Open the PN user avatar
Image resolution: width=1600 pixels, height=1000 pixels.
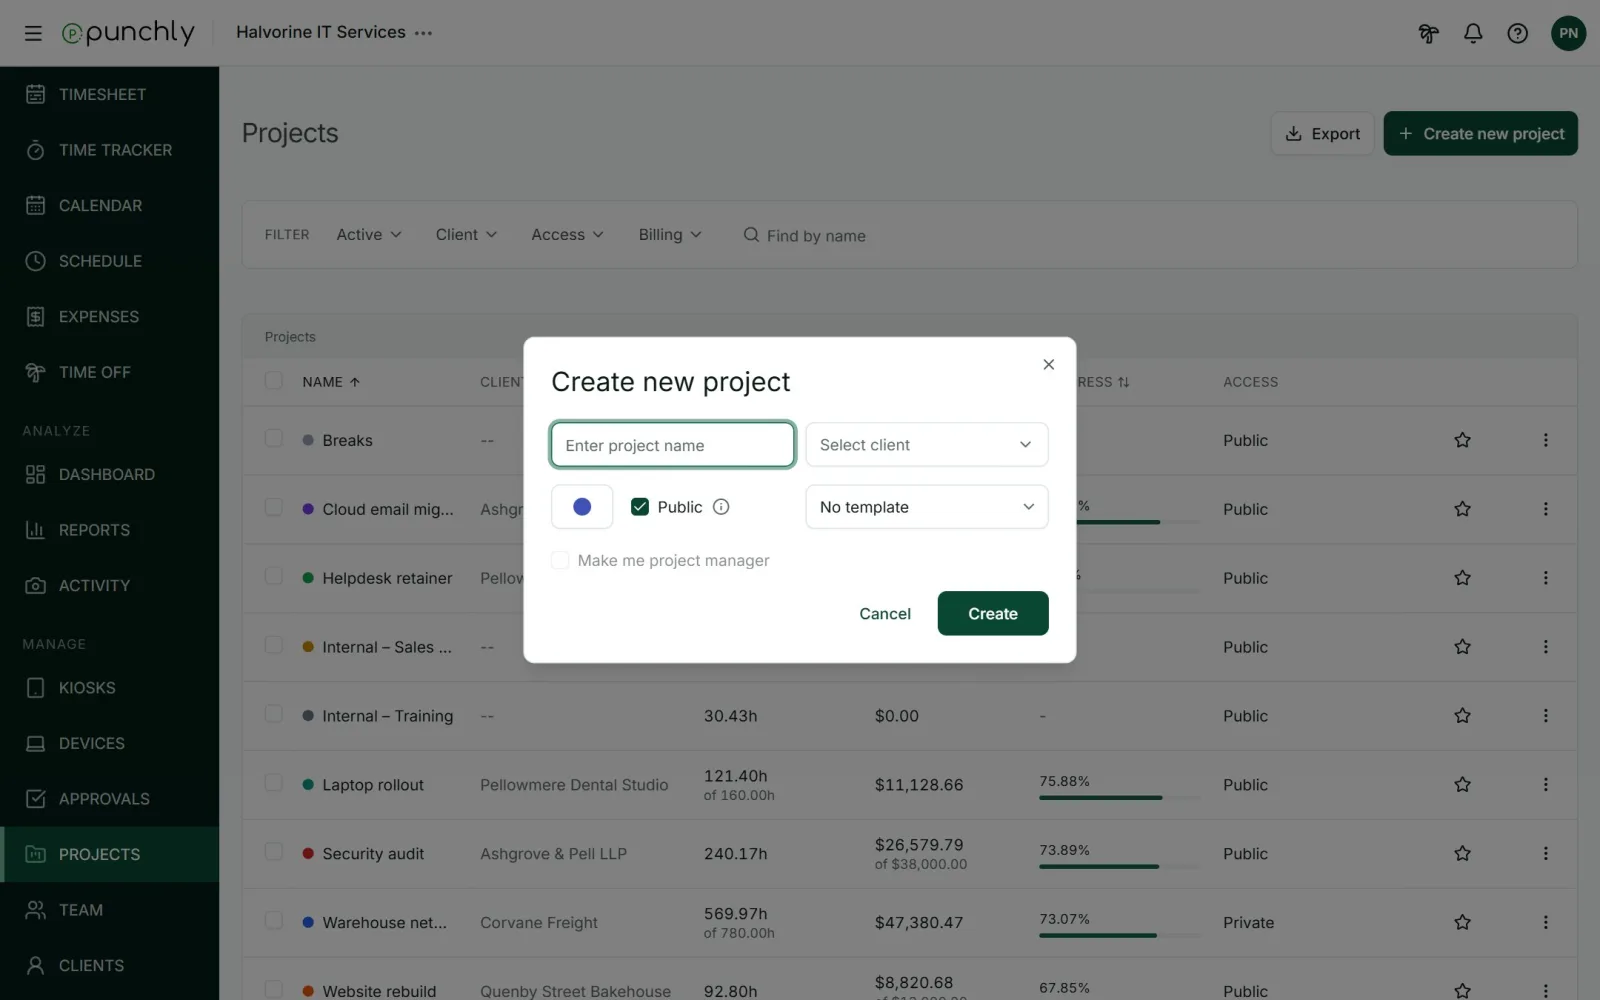pos(1568,33)
